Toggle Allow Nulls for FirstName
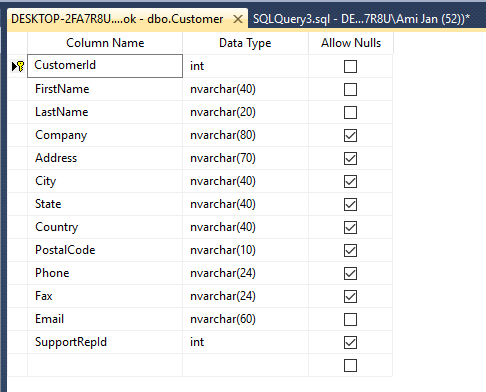This screenshot has height=392, width=486. (350, 89)
